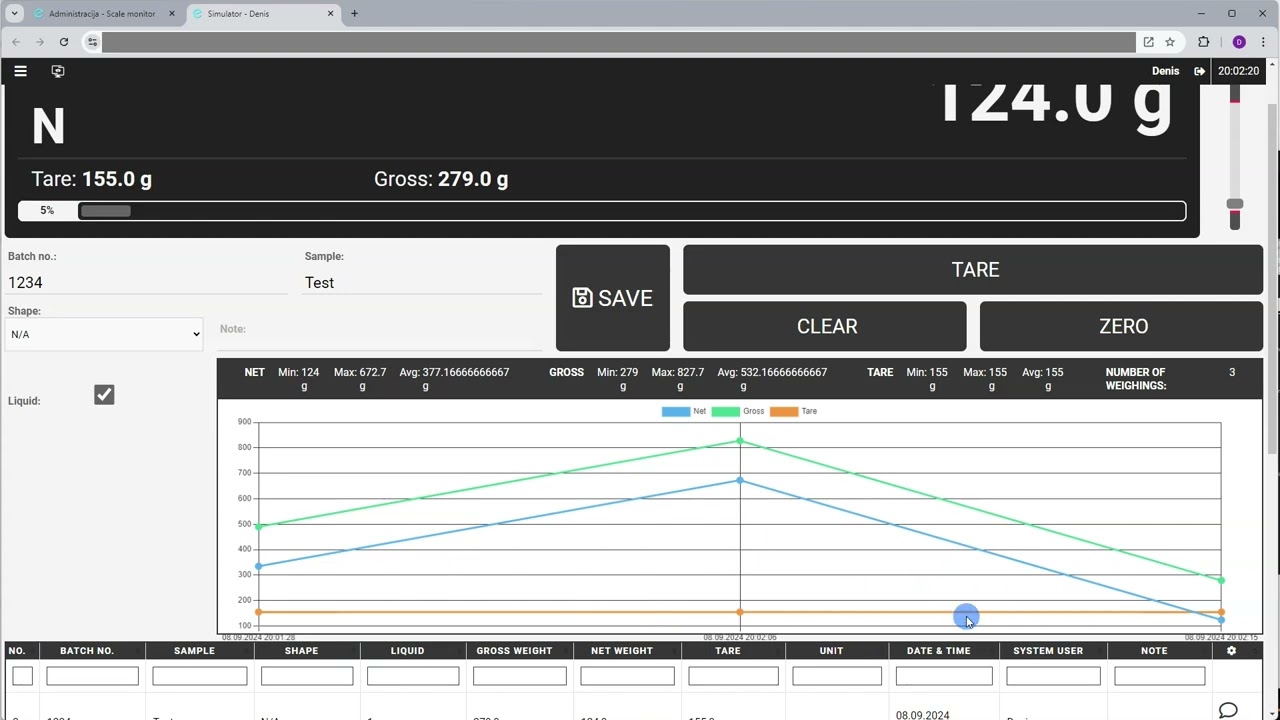
Task: Filter the Date & Time column
Action: point(944,676)
